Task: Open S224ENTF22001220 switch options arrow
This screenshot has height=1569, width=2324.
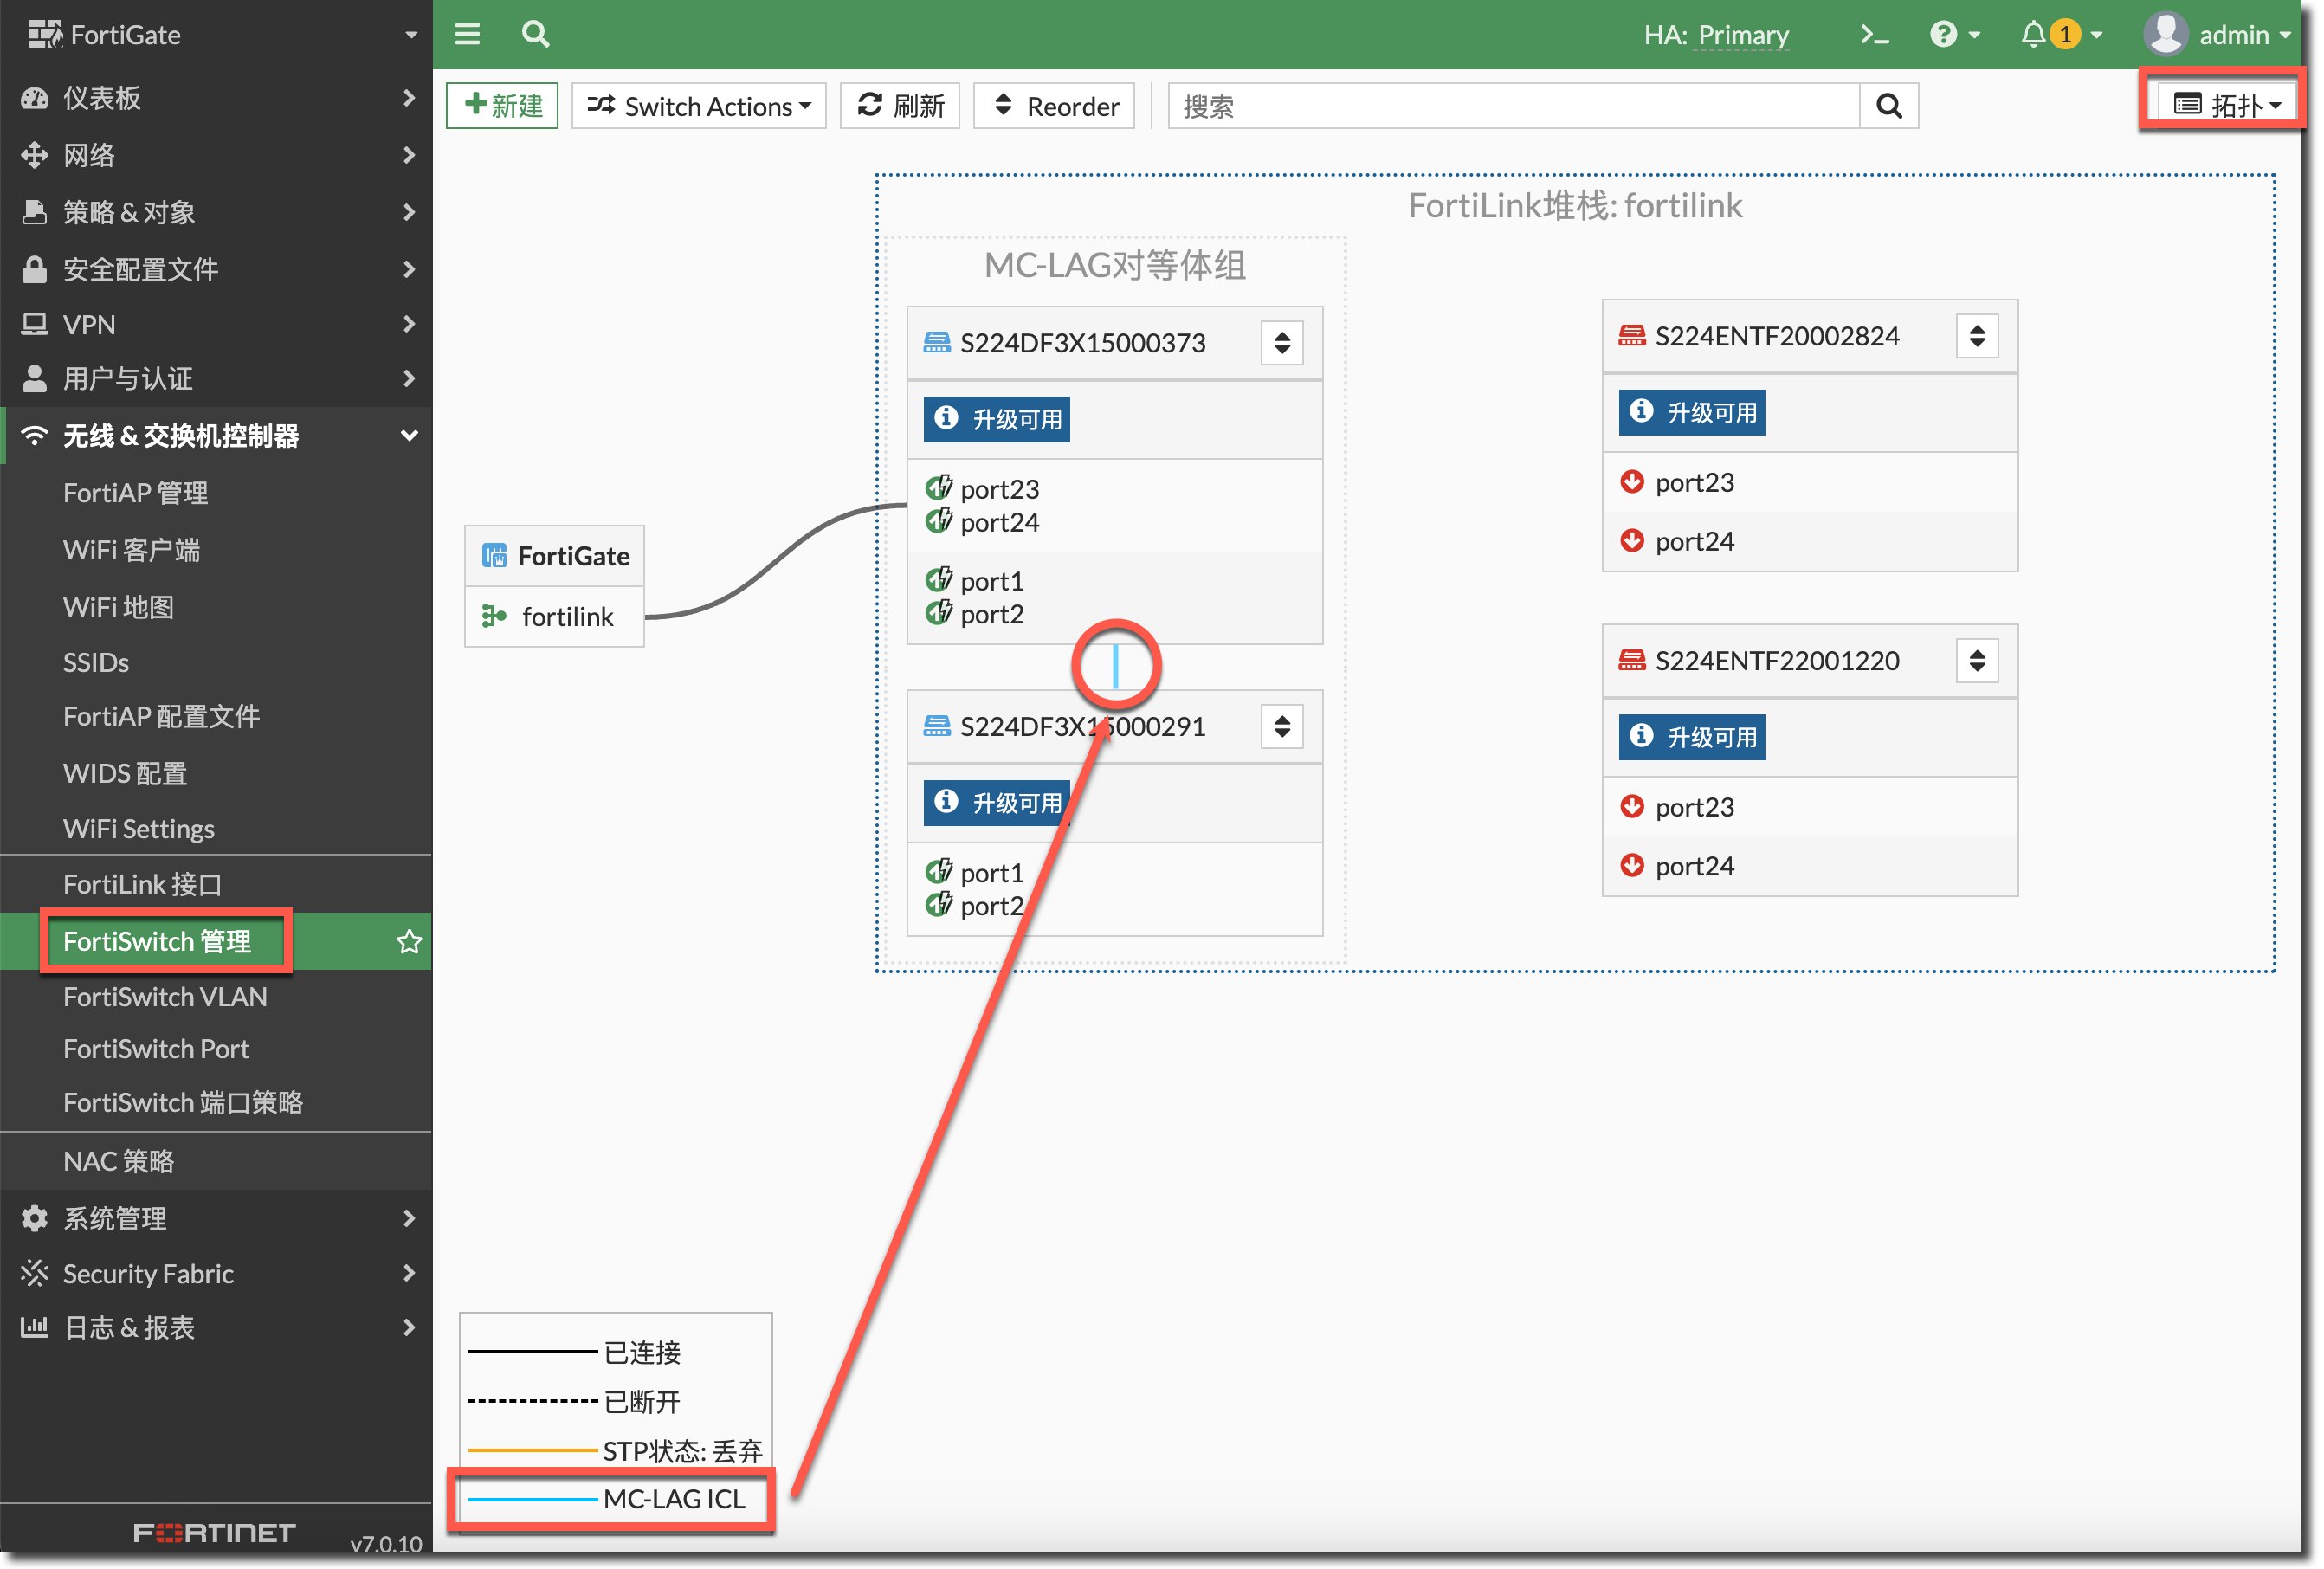Action: (1976, 661)
